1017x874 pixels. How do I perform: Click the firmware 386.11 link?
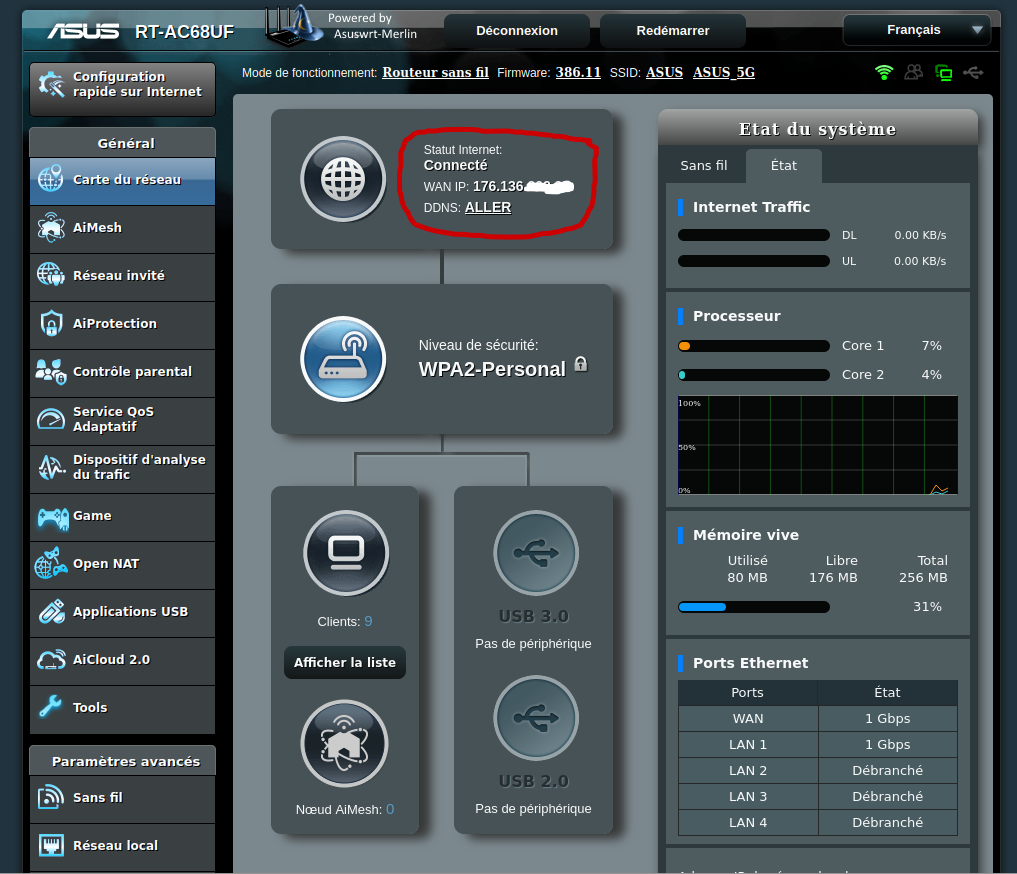tap(578, 72)
